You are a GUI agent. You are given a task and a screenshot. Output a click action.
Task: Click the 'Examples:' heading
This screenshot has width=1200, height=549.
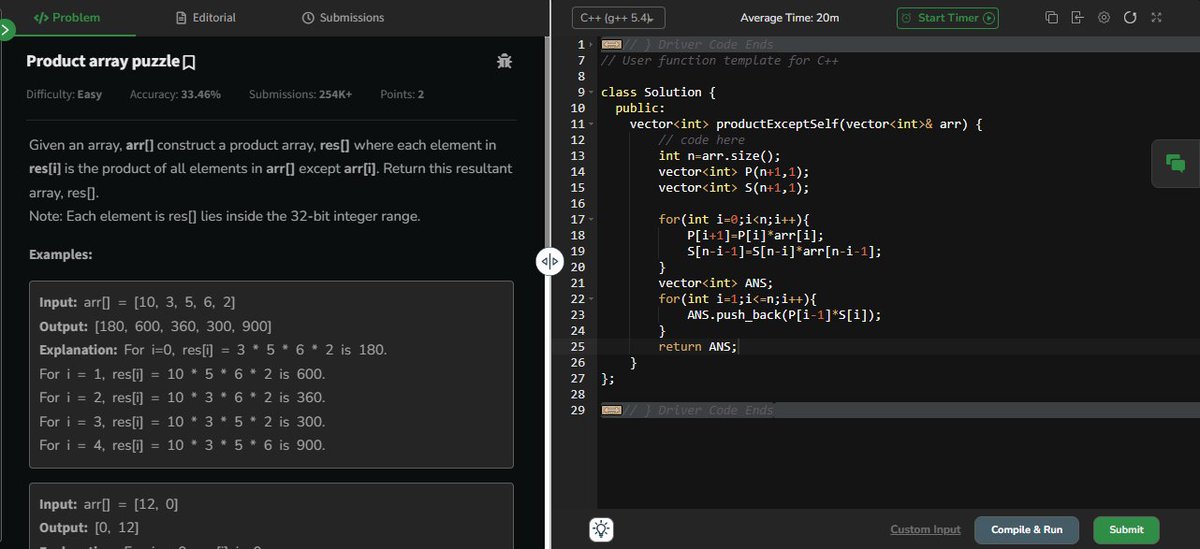click(60, 254)
